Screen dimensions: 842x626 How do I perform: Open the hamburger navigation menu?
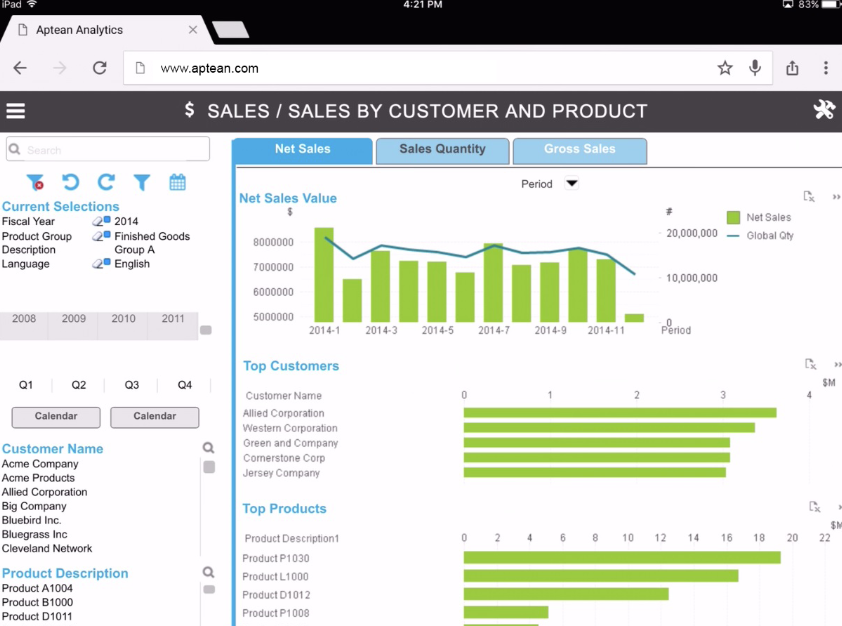[x=15, y=110]
